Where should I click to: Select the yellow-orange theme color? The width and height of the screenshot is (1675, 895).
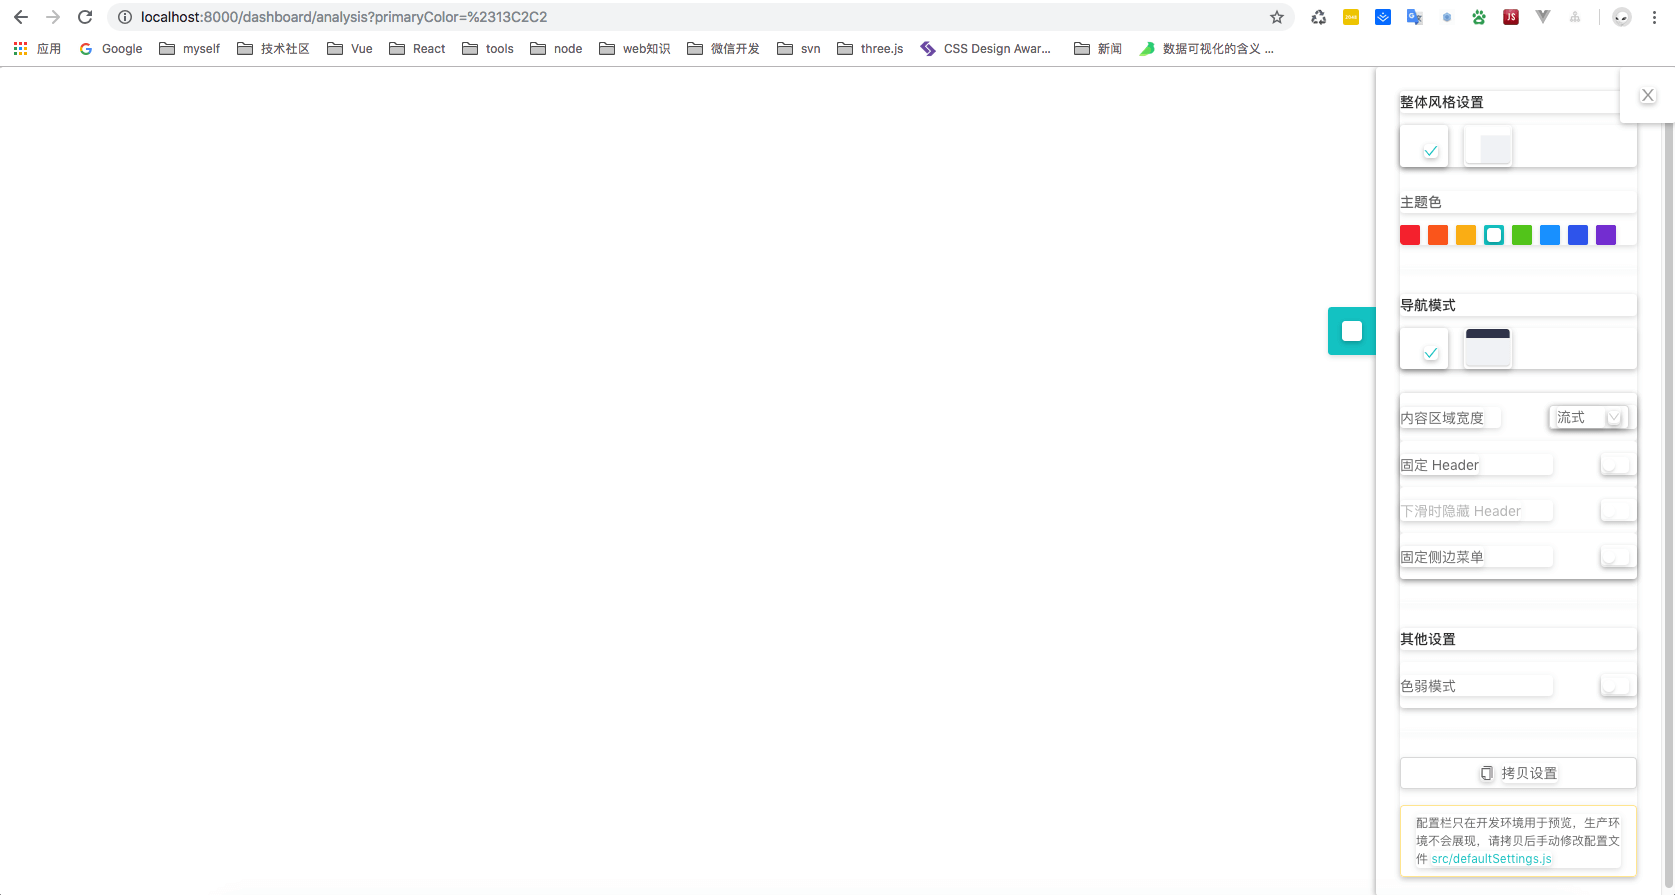tap(1466, 235)
